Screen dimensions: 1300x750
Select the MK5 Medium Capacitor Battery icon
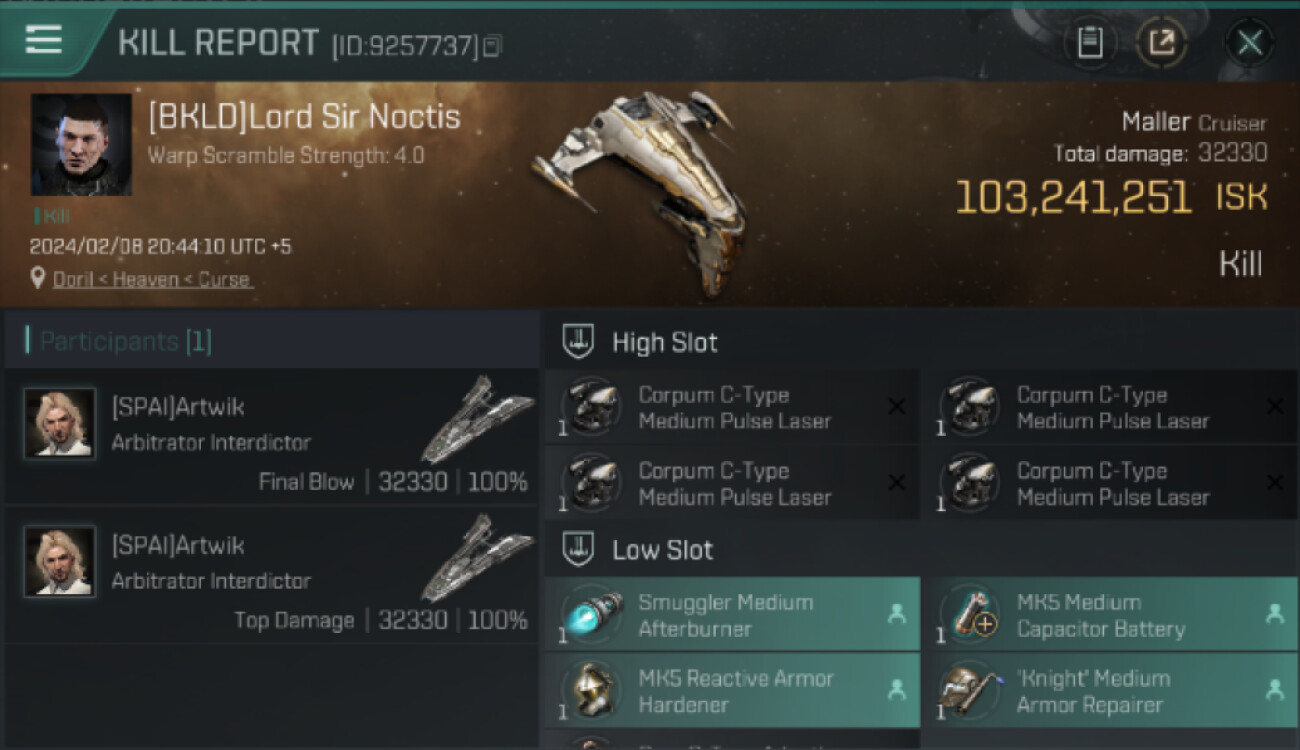point(970,615)
